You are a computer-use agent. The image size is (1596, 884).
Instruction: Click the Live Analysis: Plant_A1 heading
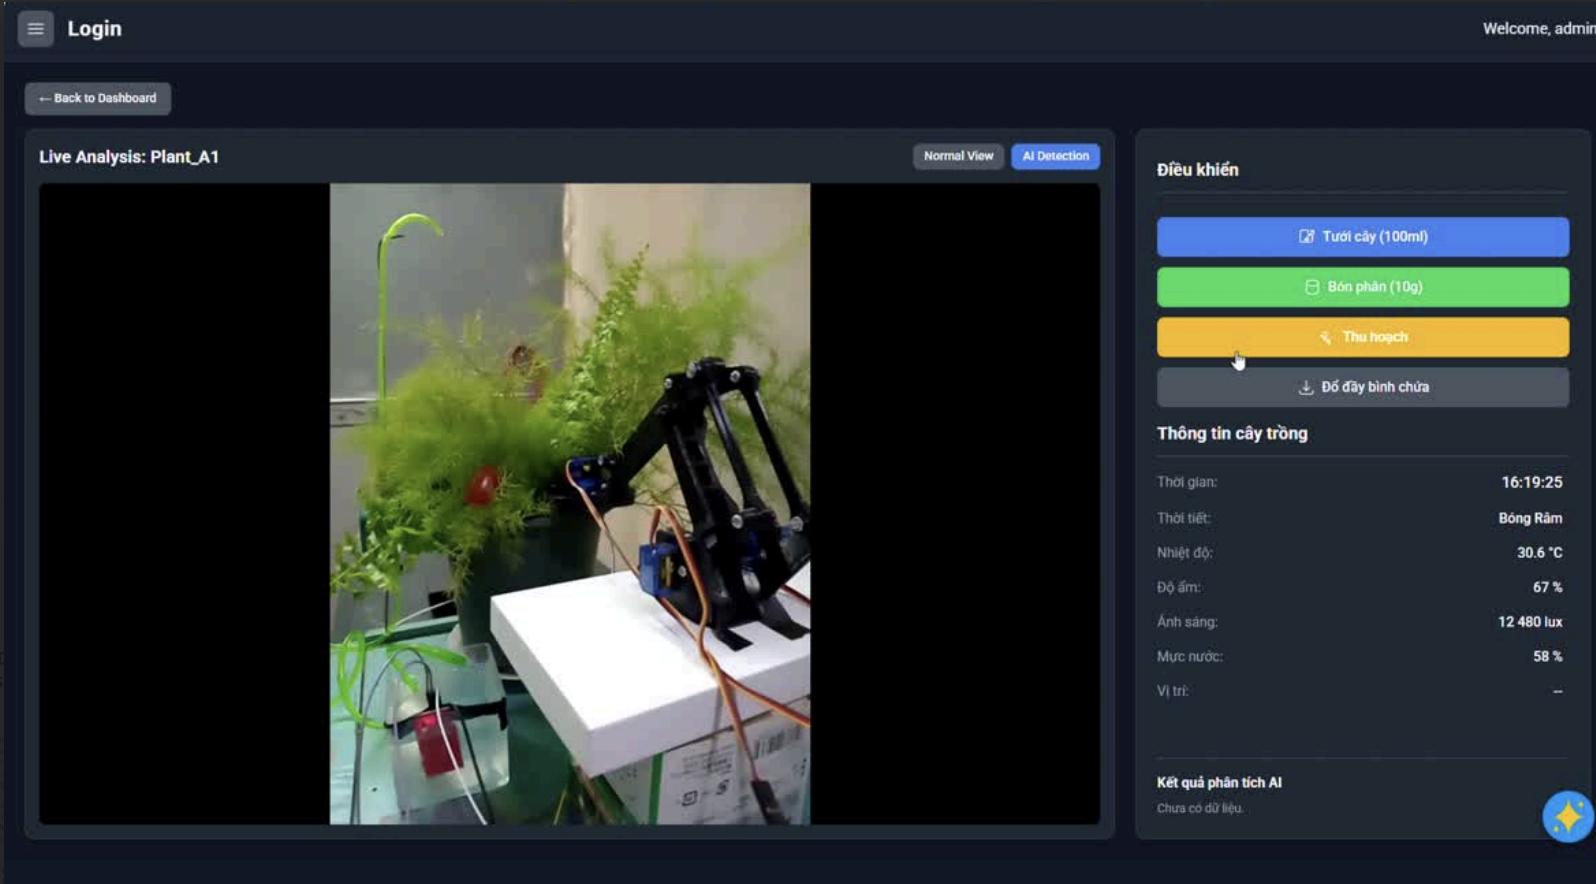129,157
